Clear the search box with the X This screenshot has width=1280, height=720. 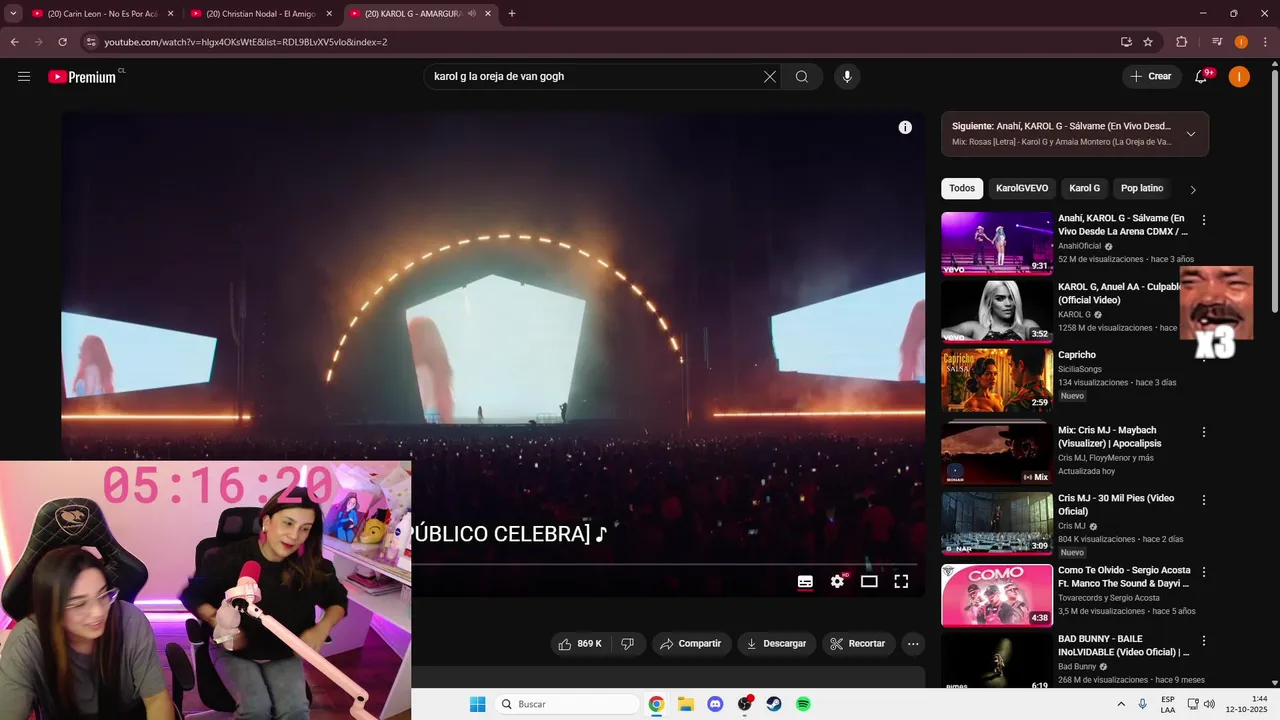(770, 77)
